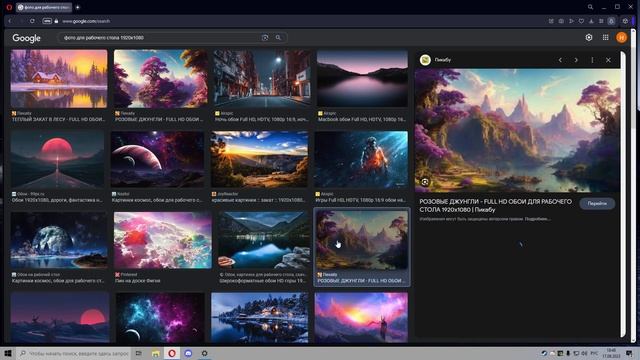Reload the current page
Image resolution: width=640 pixels, height=360 pixels.
[32, 21]
